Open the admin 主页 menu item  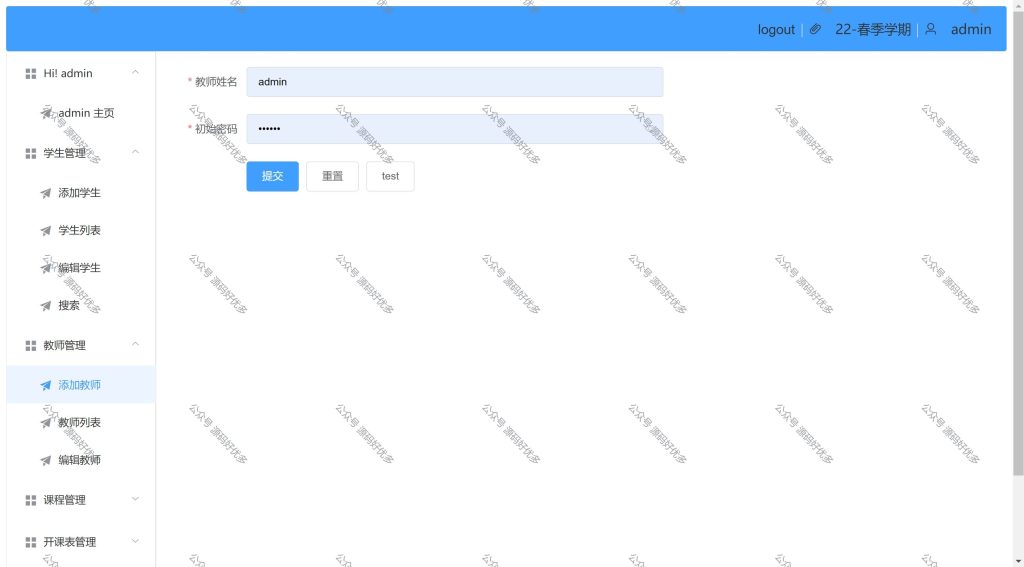81,113
